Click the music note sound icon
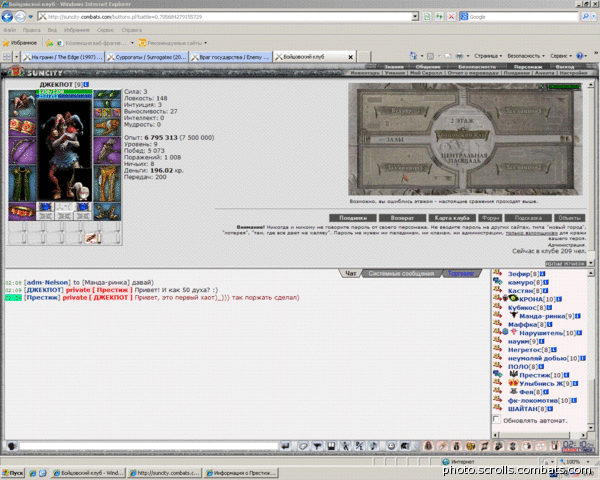Image resolution: width=600 pixels, height=480 pixels. point(373,446)
